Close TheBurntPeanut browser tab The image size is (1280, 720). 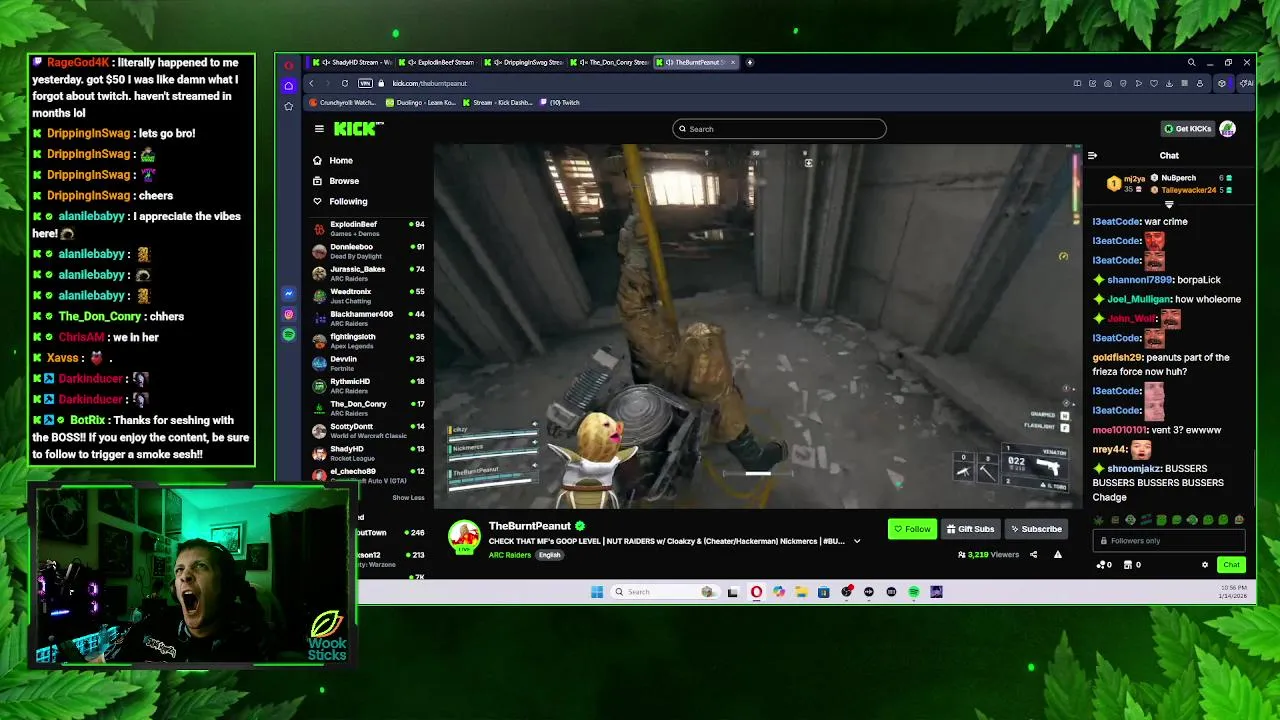[732, 62]
